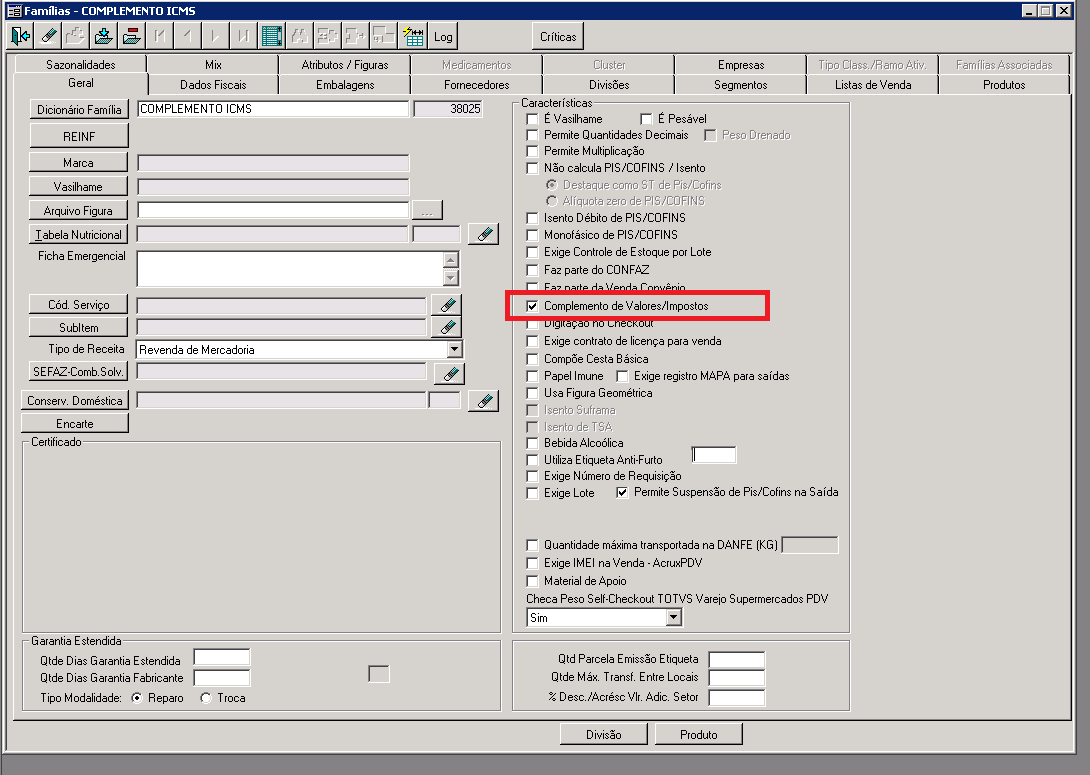Click the Ficha Emergencial scroll down arrow
1090x775 pixels.
[451, 277]
